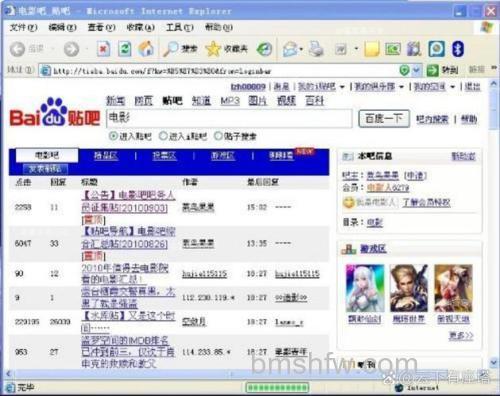Image resolution: width=500 pixels, height=396 pixels.
Task: Open the 编辑(E) menu
Action: [62, 27]
